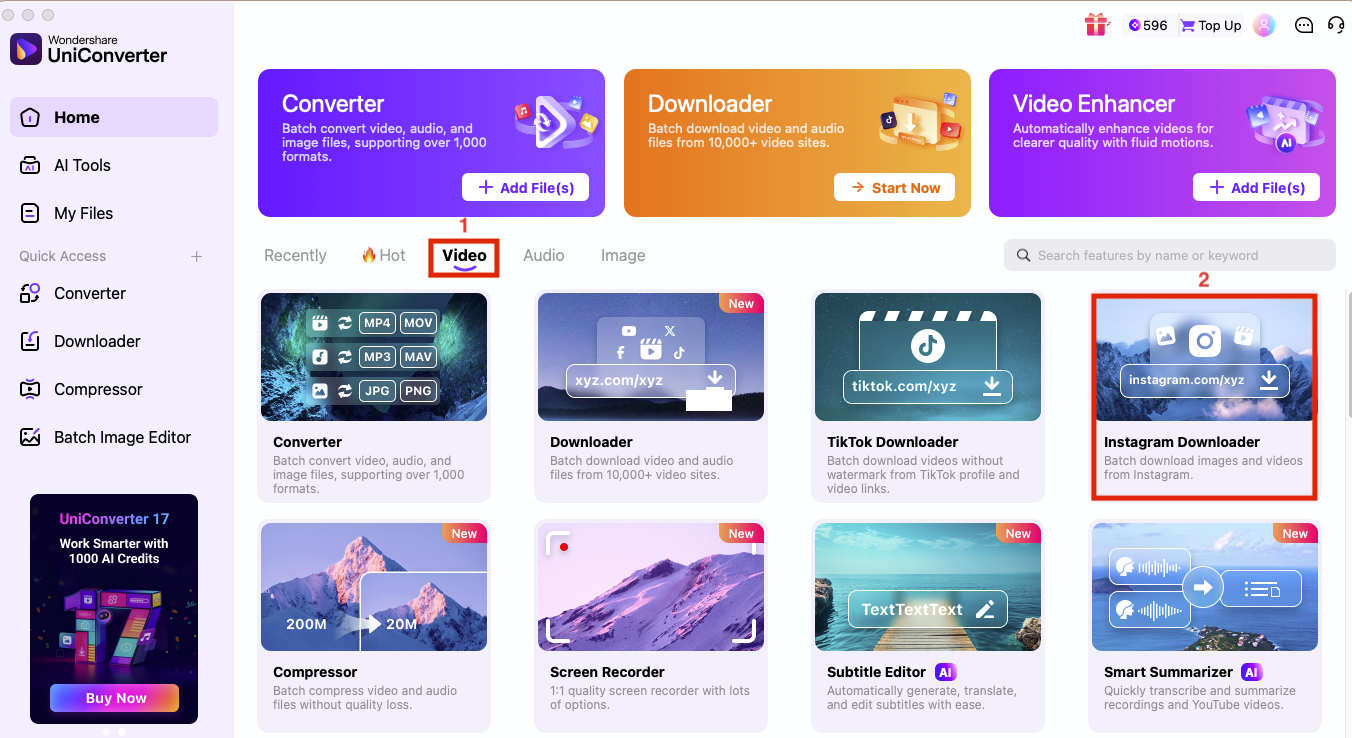Click Buy Now for UniConverter 17
This screenshot has width=1352, height=738.
[113, 698]
